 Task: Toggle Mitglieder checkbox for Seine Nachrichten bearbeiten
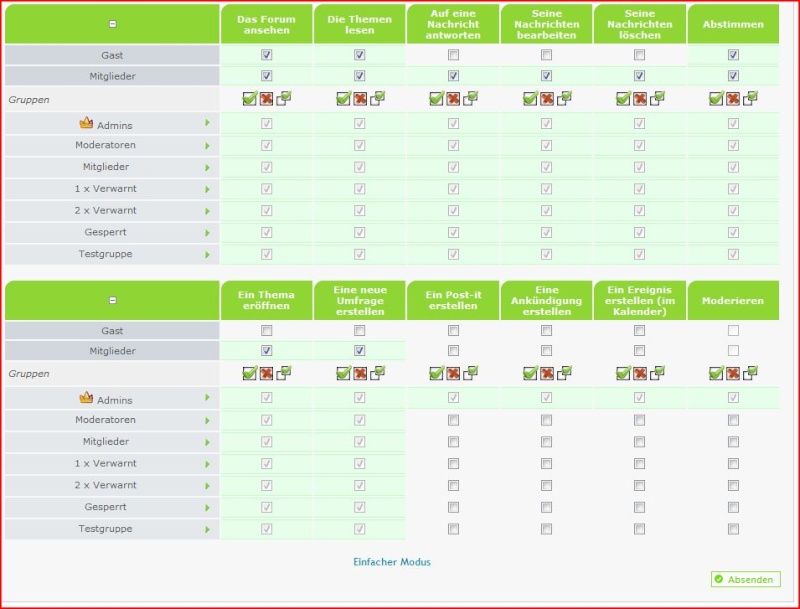(546, 75)
